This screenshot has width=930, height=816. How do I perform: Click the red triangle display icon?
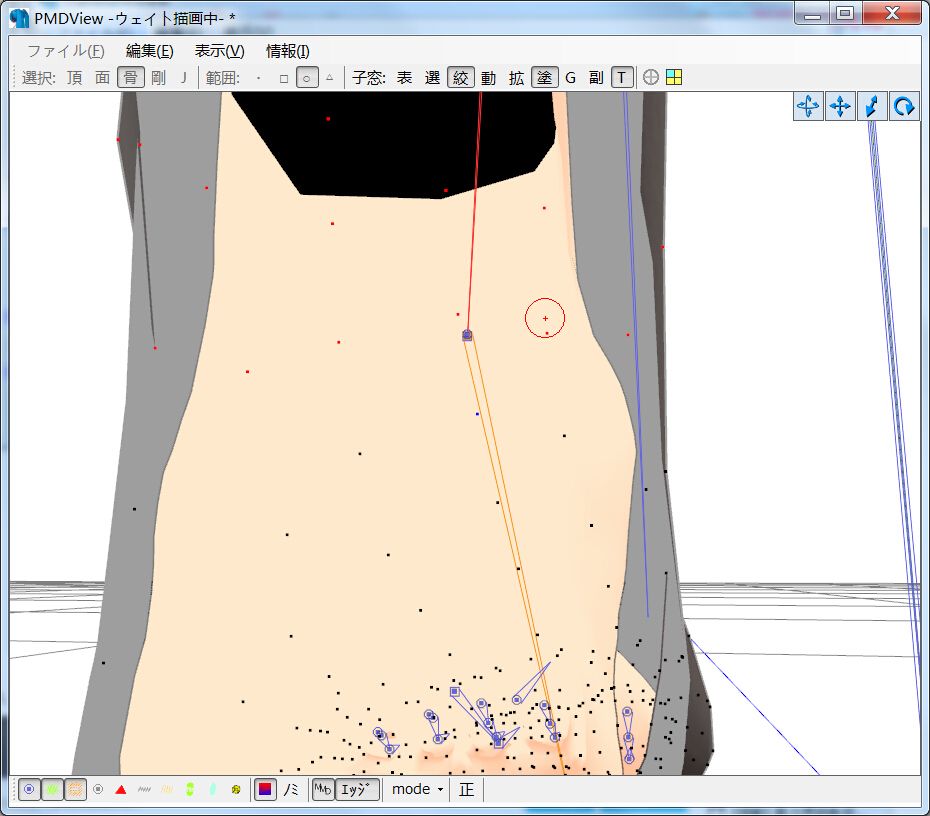[121, 789]
